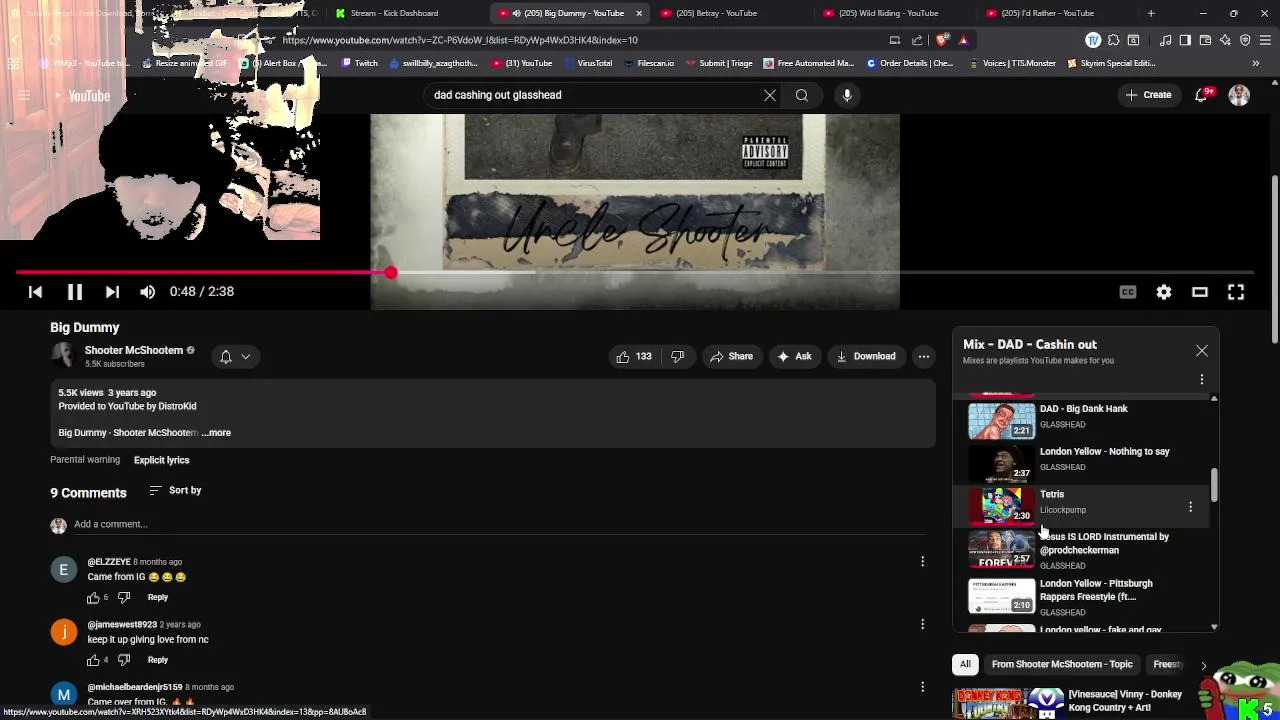Open YouTube notifications bell
This screenshot has width=1280, height=720.
coord(1202,95)
